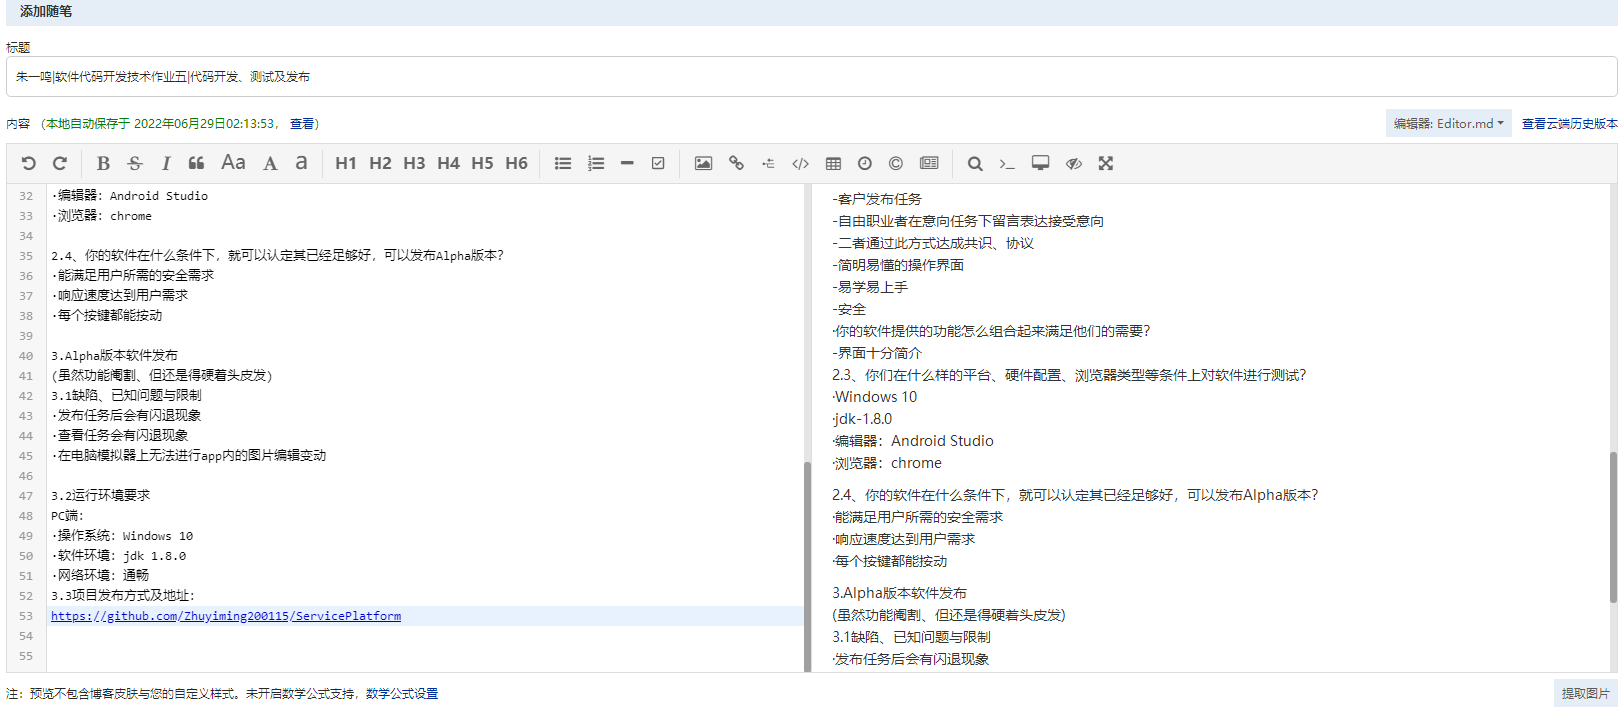The height and width of the screenshot is (713, 1622).
Task: Apply strikethrough formatting
Action: 135,163
